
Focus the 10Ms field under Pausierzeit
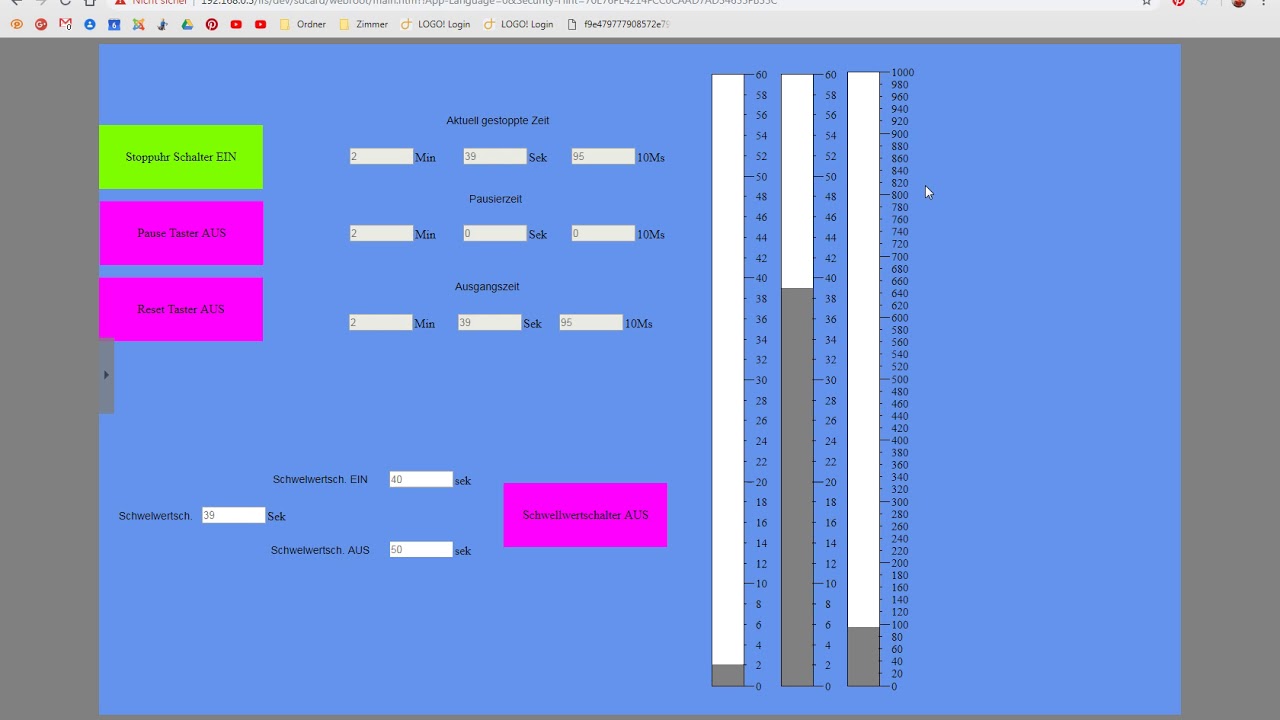pos(603,233)
